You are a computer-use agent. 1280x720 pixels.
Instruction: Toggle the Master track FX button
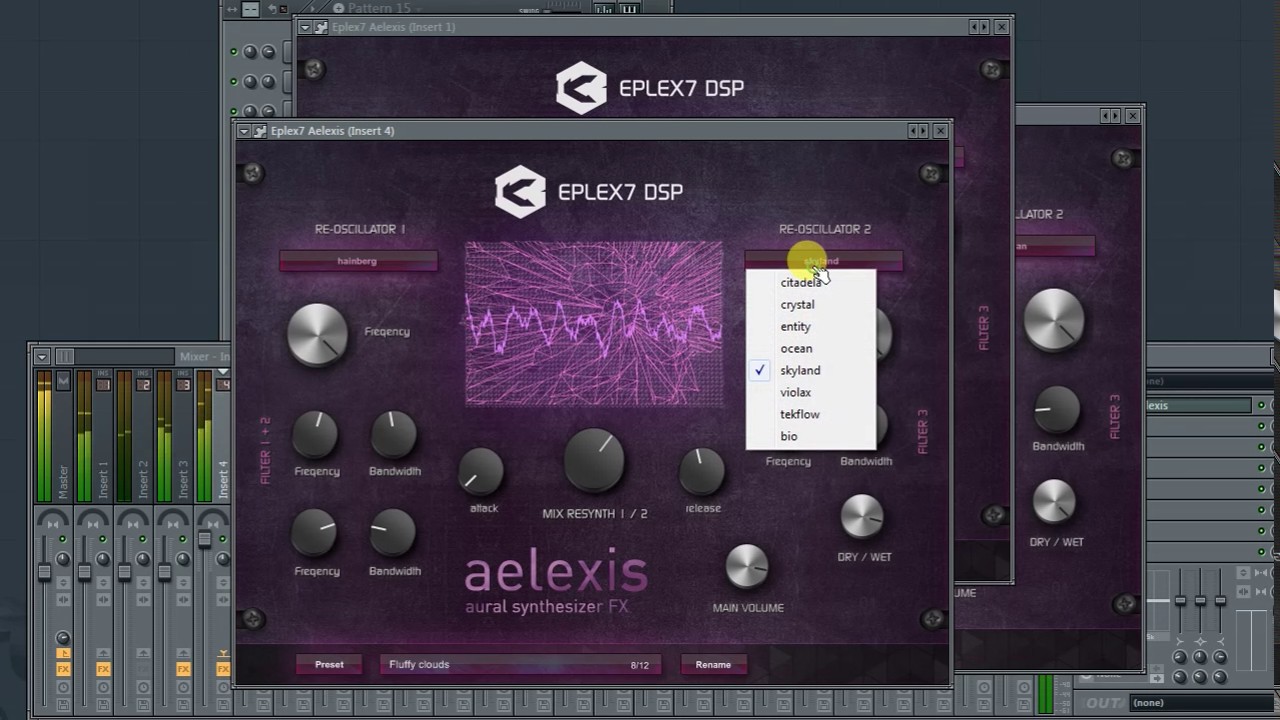pos(63,669)
